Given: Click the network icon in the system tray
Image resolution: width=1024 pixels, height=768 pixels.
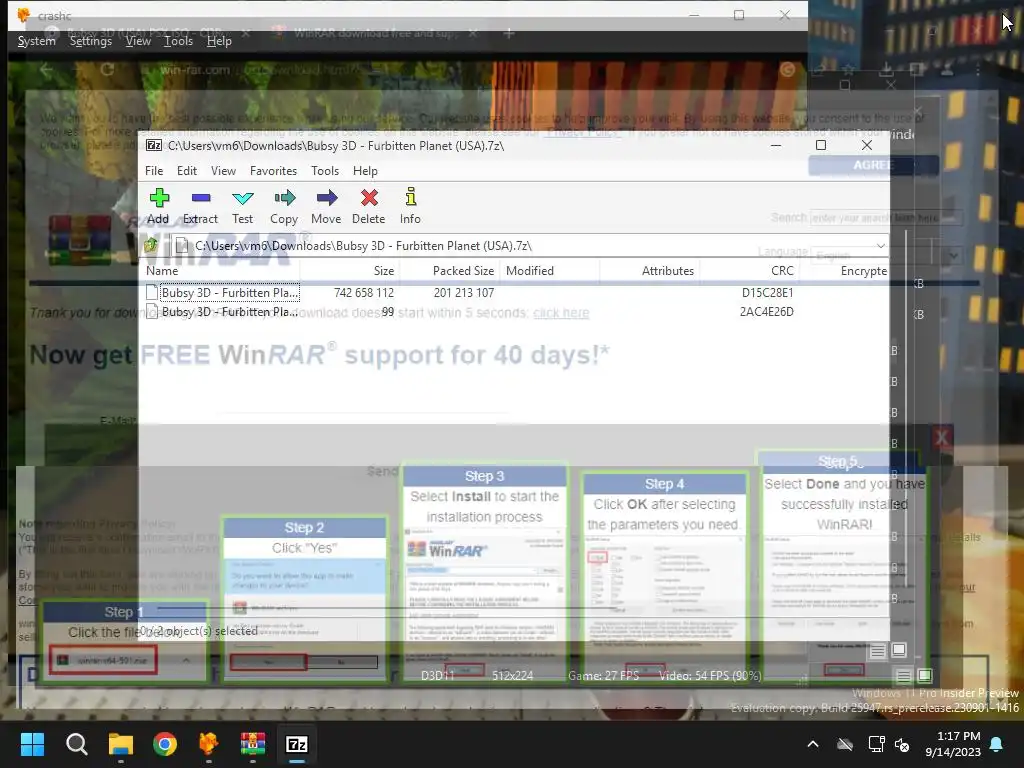Looking at the screenshot, I should click(x=876, y=744).
